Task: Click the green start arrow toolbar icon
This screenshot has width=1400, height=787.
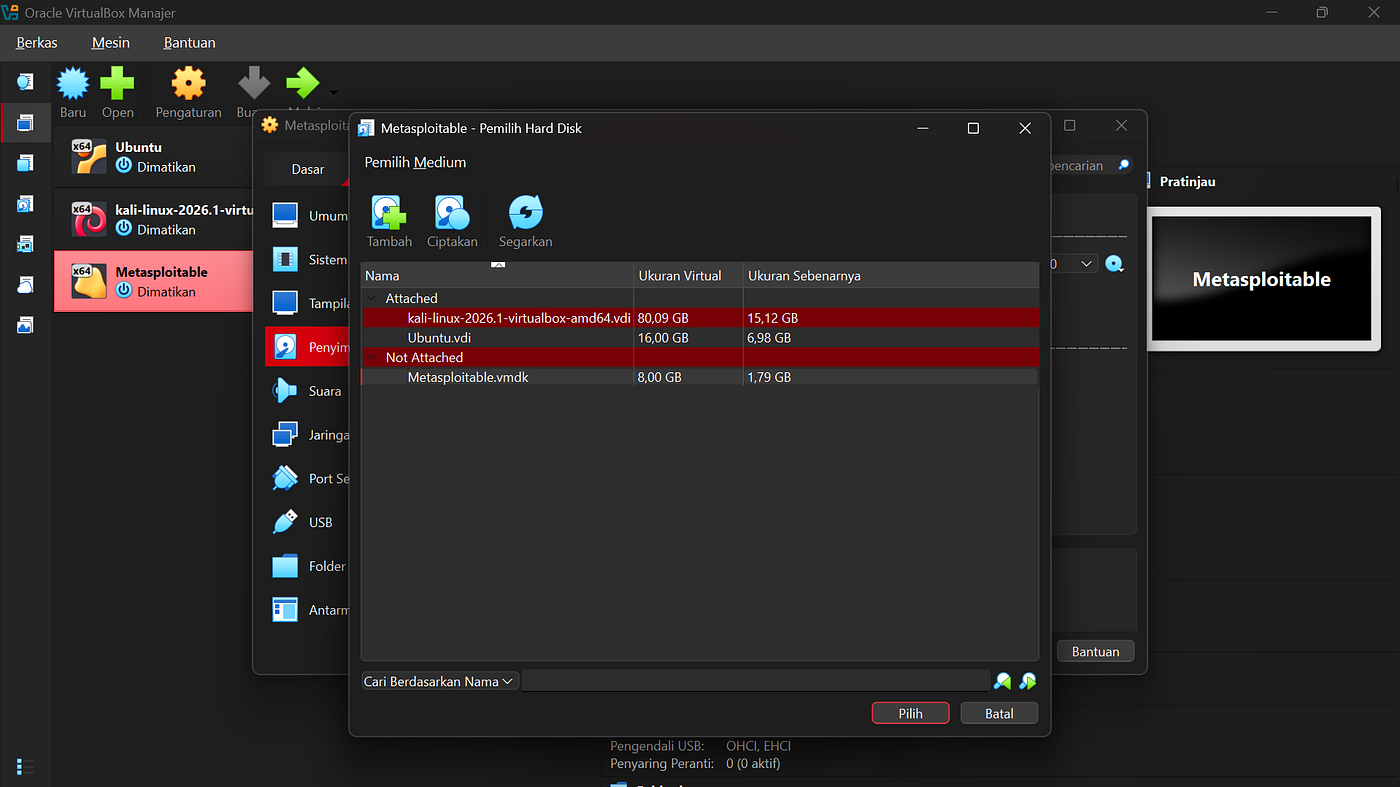Action: pyautogui.click(x=302, y=84)
